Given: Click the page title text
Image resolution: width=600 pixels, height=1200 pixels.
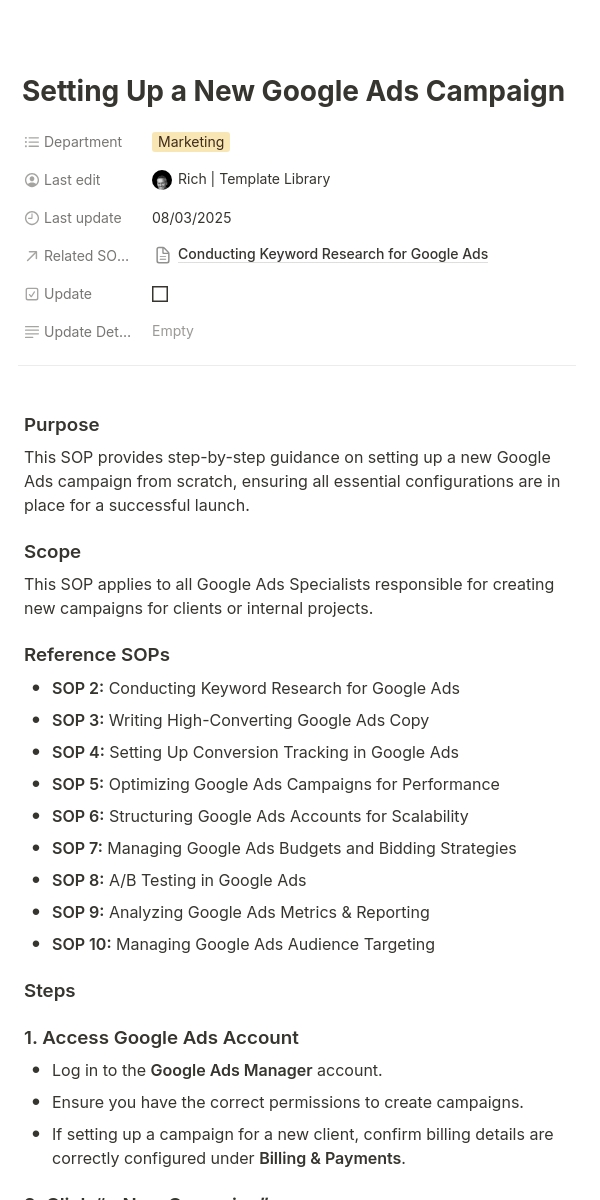Looking at the screenshot, I should [293, 91].
